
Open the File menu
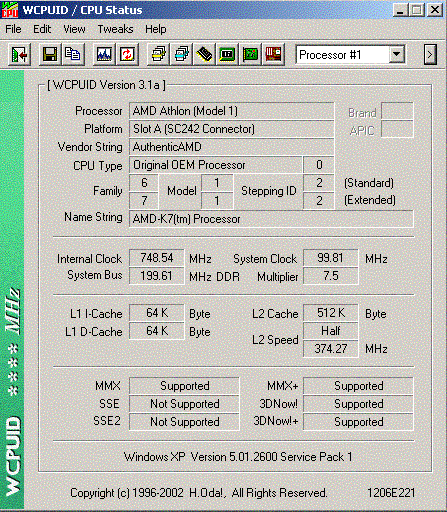click(13, 29)
